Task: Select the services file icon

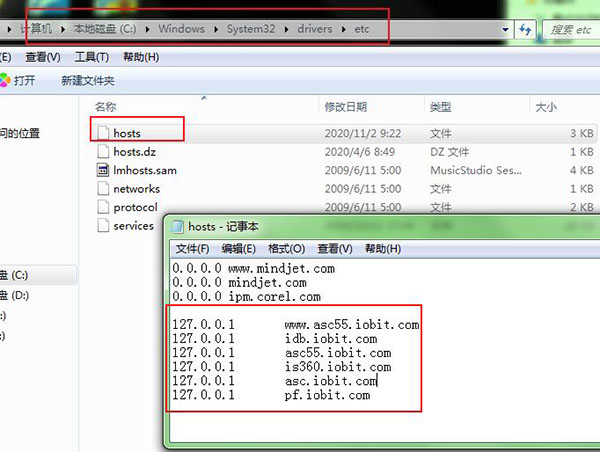Action: [x=103, y=225]
